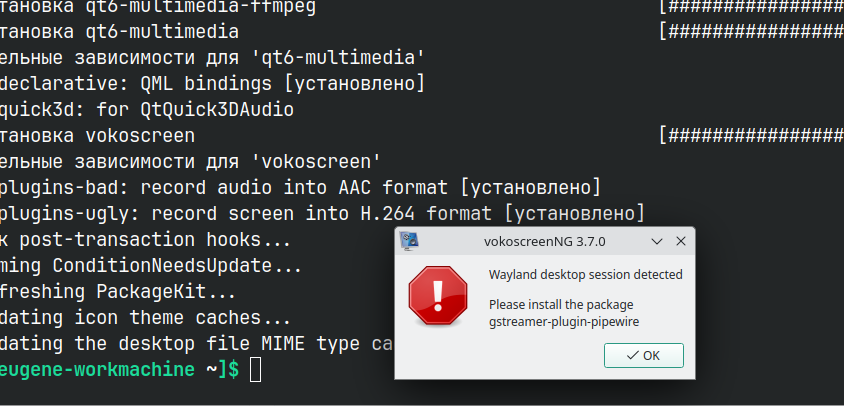Click the vokoscreenNG app icon in dialog title bar

click(410, 241)
